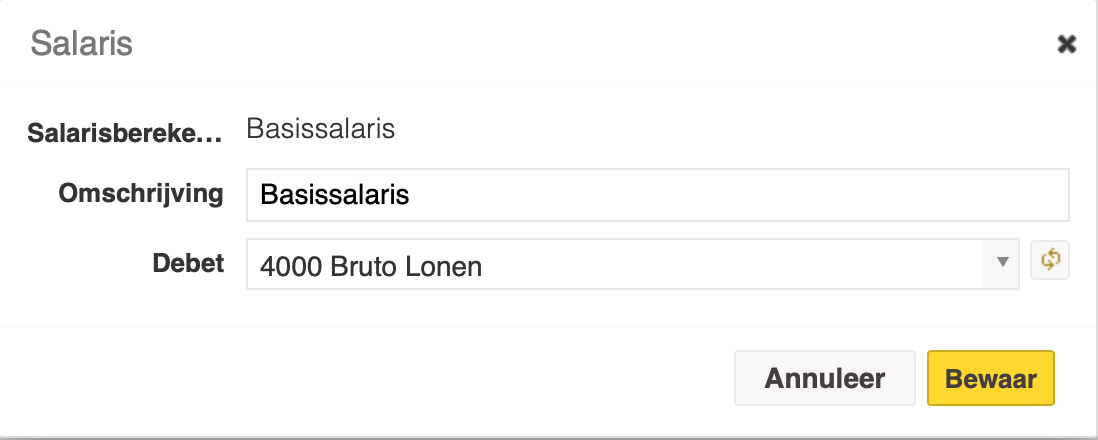
Task: Click the read-only Basissalaris value text
Action: click(x=321, y=129)
